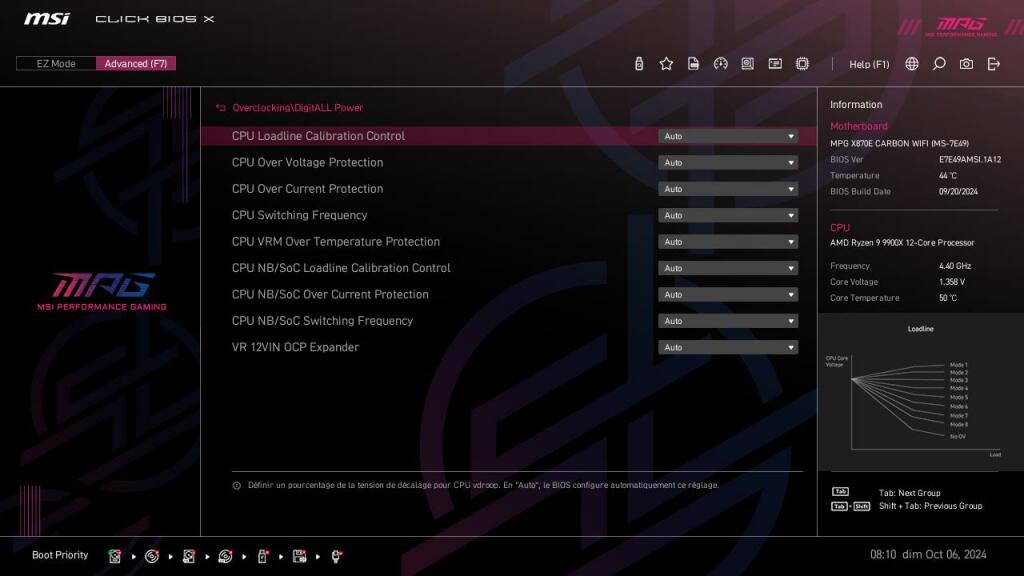This screenshot has width=1024, height=576.
Task: Change CPU Switching Frequency from Auto
Action: pyautogui.click(x=728, y=215)
